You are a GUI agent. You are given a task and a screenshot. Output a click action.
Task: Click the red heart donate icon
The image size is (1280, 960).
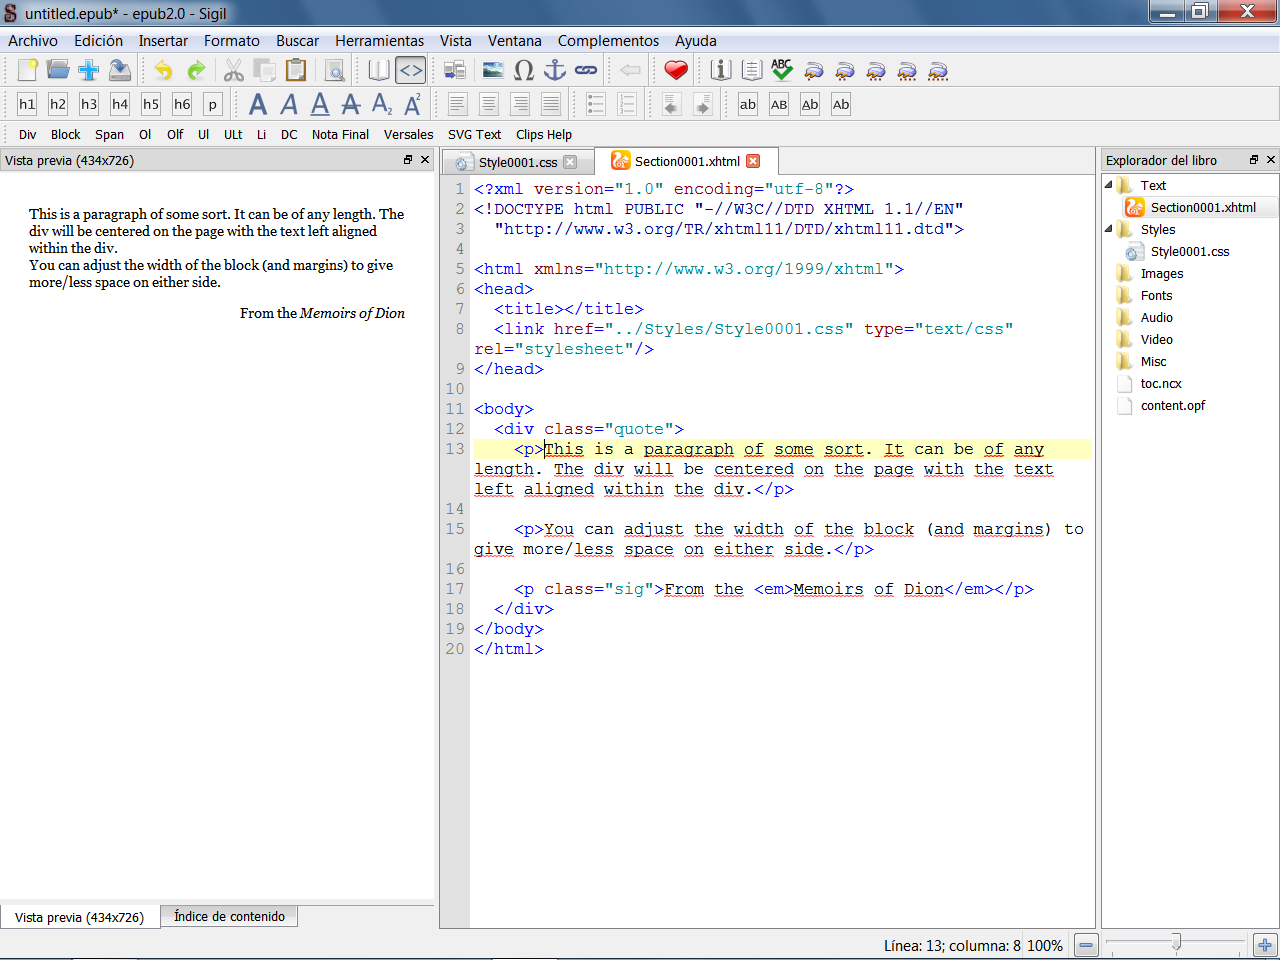click(676, 70)
